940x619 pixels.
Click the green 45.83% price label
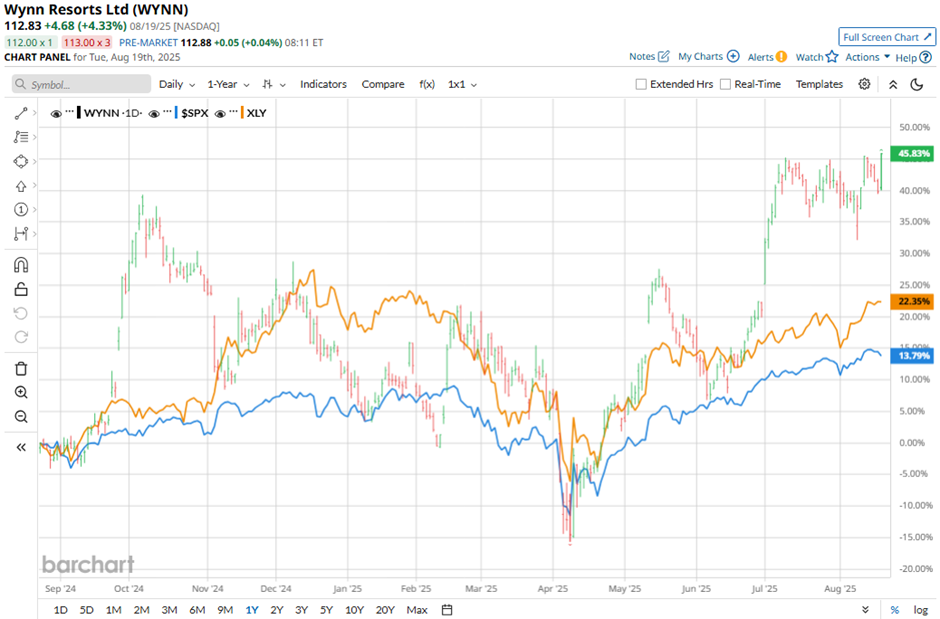point(912,153)
